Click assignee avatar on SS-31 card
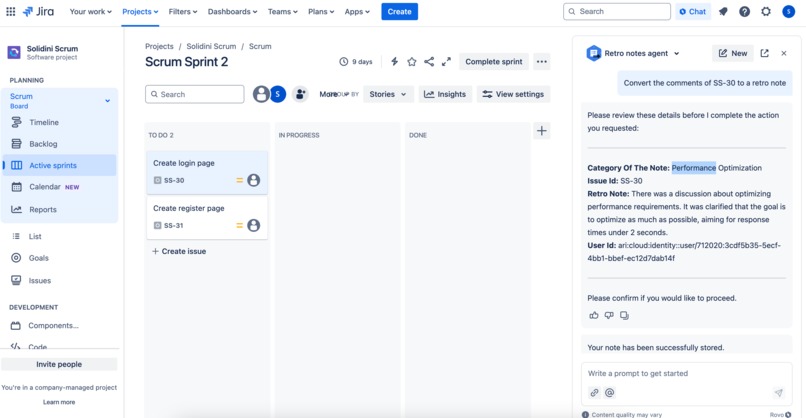The width and height of the screenshot is (806, 418). point(253,225)
